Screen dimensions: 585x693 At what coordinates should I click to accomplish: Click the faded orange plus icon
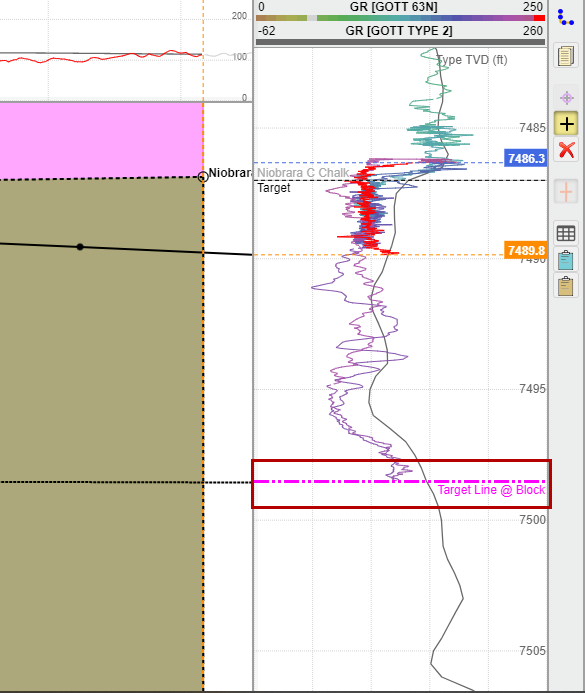pos(566,192)
